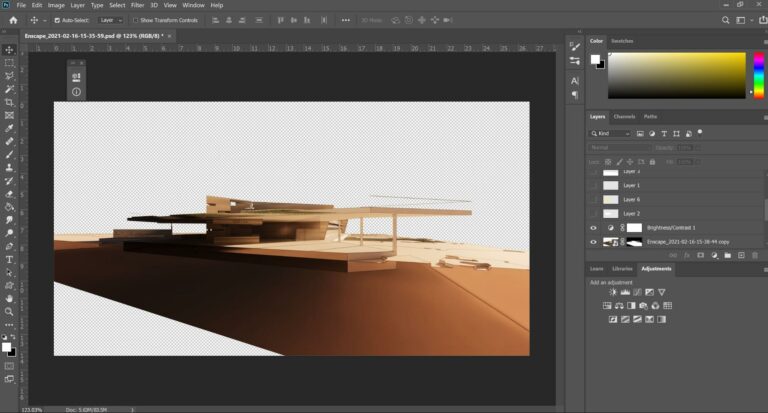The height and width of the screenshot is (413, 768).
Task: Open the Color panel flyout menu
Action: (765, 42)
